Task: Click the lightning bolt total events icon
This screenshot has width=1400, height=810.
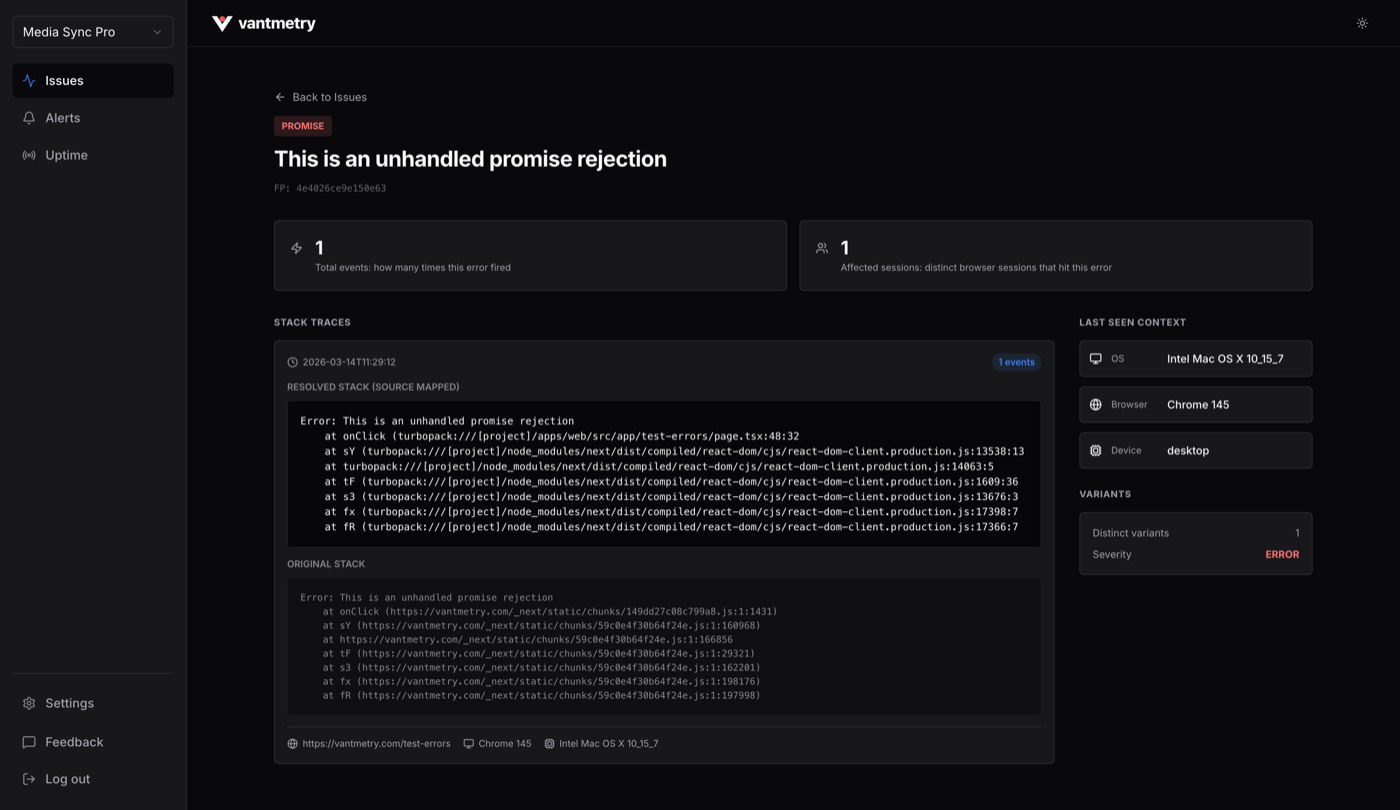Action: pos(296,248)
